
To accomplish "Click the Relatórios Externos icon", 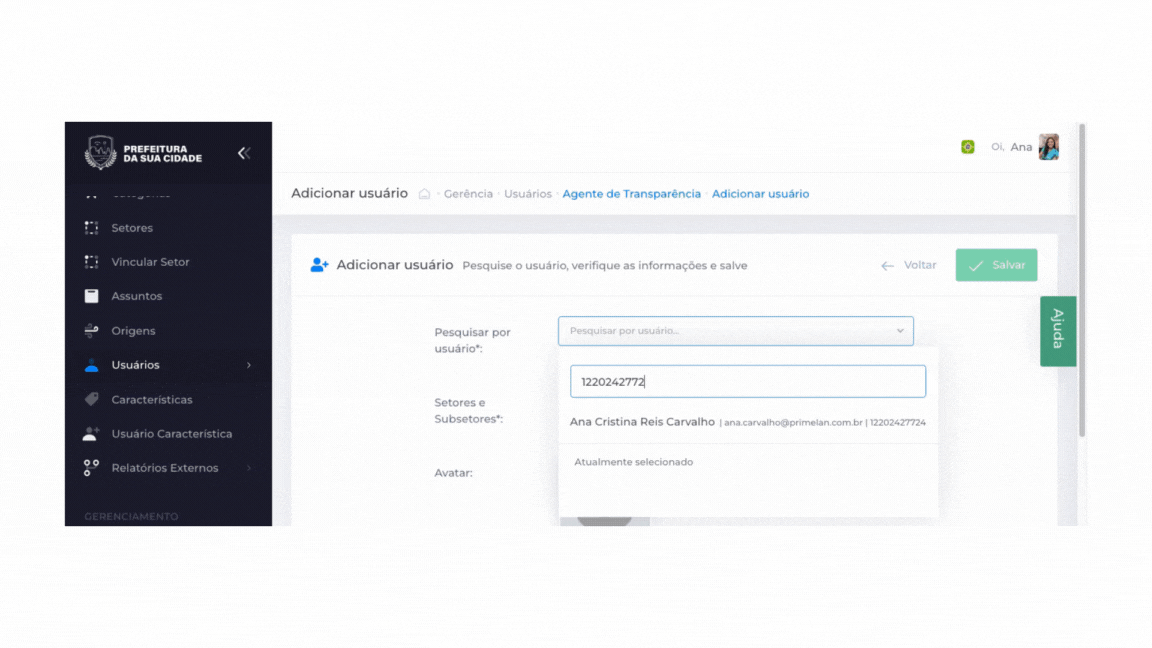I will click(91, 467).
